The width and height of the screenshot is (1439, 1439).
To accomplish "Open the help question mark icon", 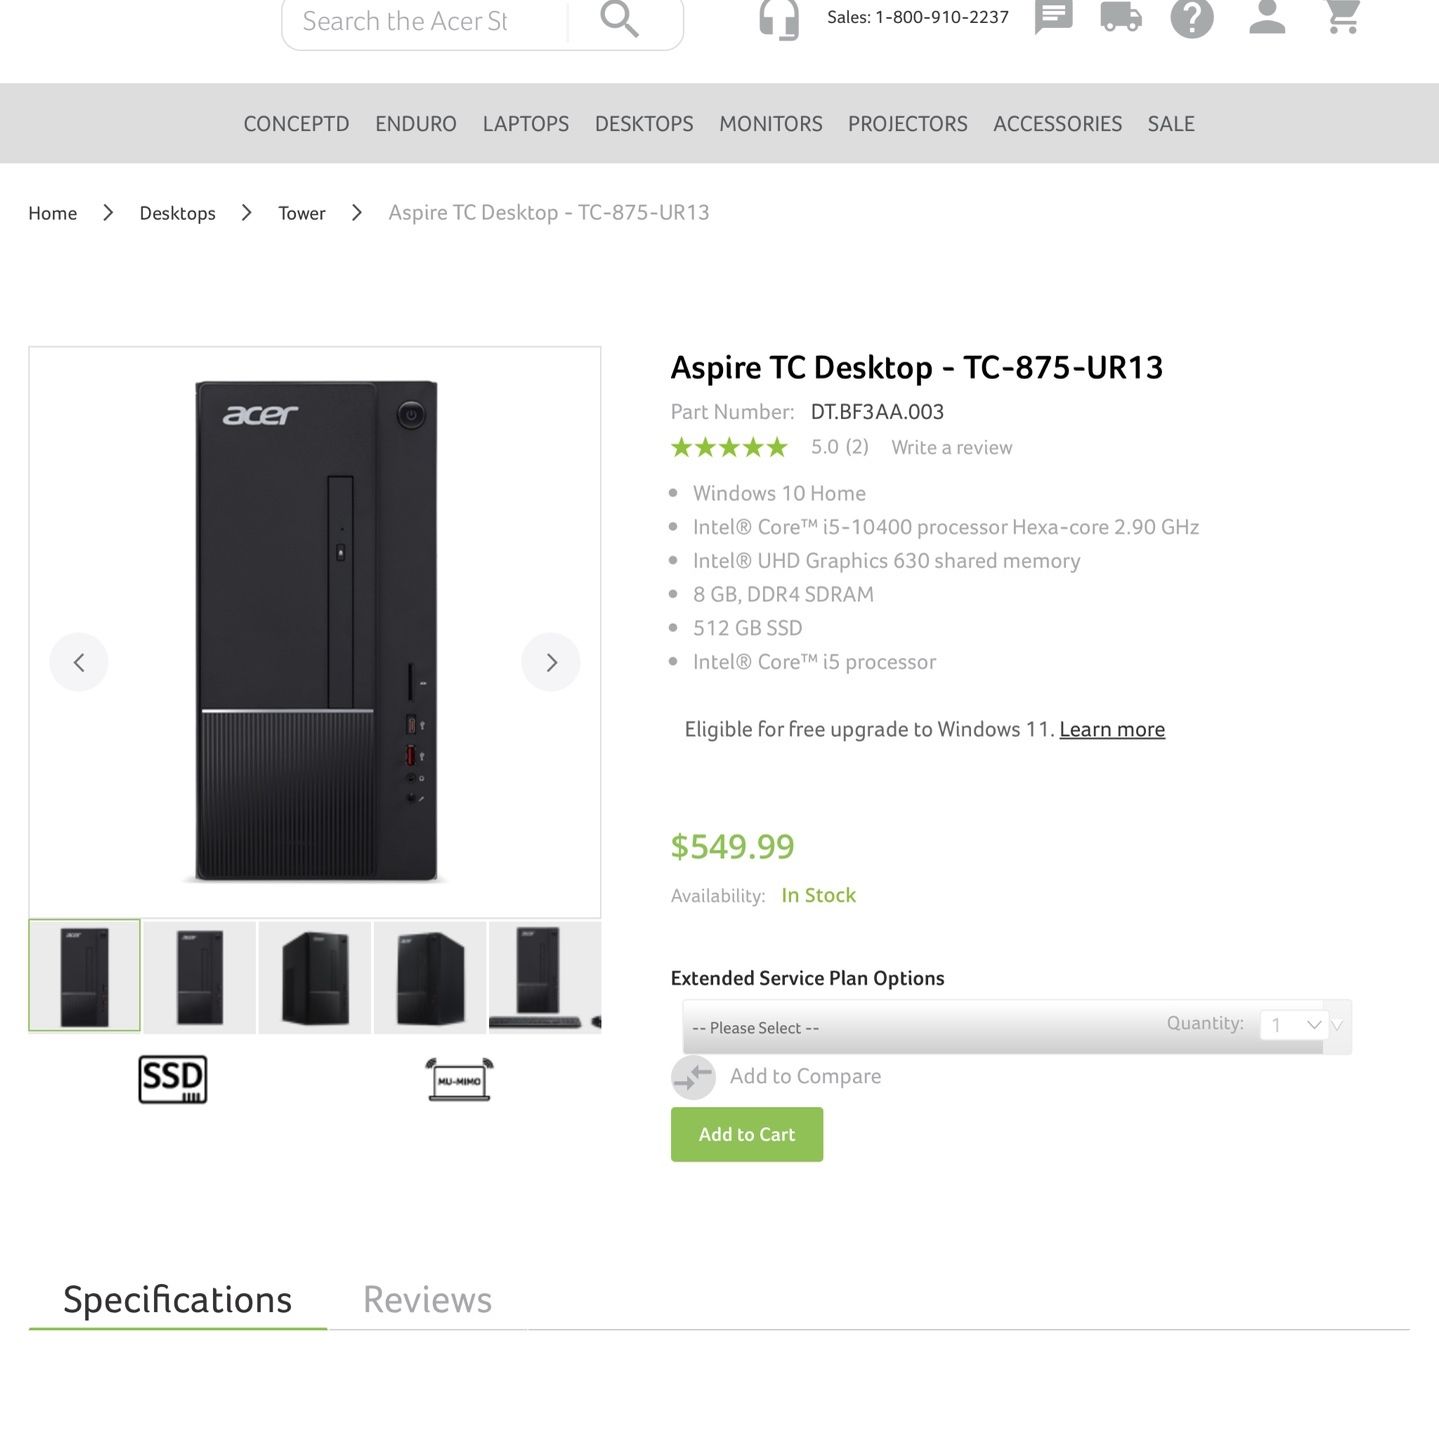I will (x=1192, y=17).
